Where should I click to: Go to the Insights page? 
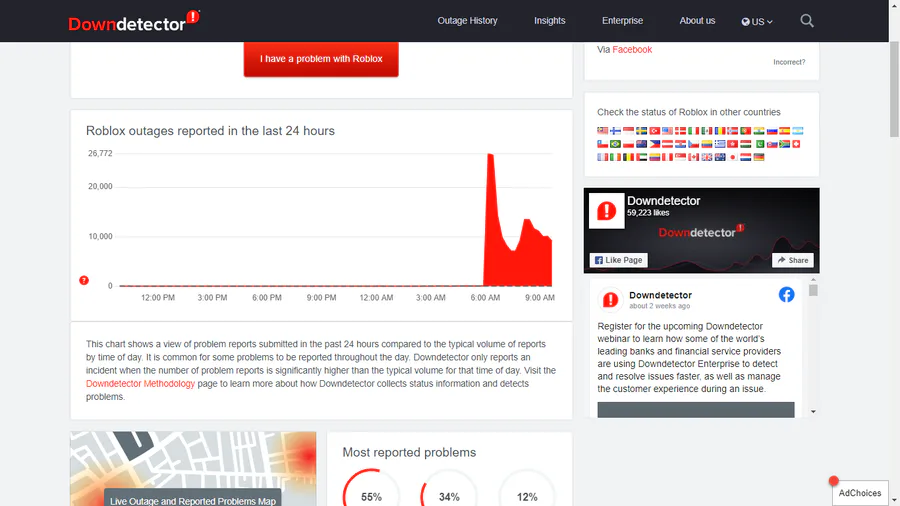click(x=549, y=21)
